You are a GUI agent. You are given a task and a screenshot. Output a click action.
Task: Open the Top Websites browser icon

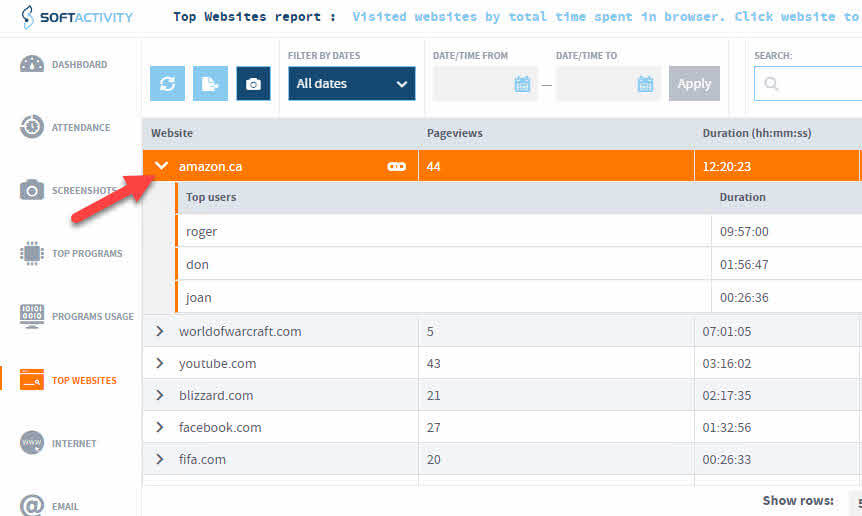pos(31,380)
